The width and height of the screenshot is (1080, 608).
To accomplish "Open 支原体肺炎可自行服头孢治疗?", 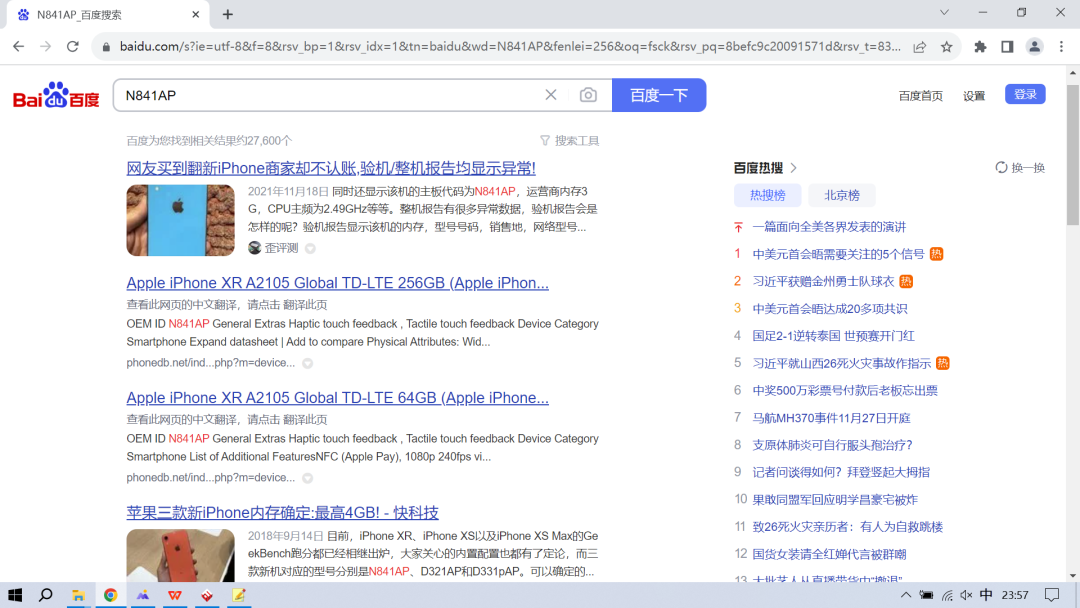I will click(x=832, y=445).
